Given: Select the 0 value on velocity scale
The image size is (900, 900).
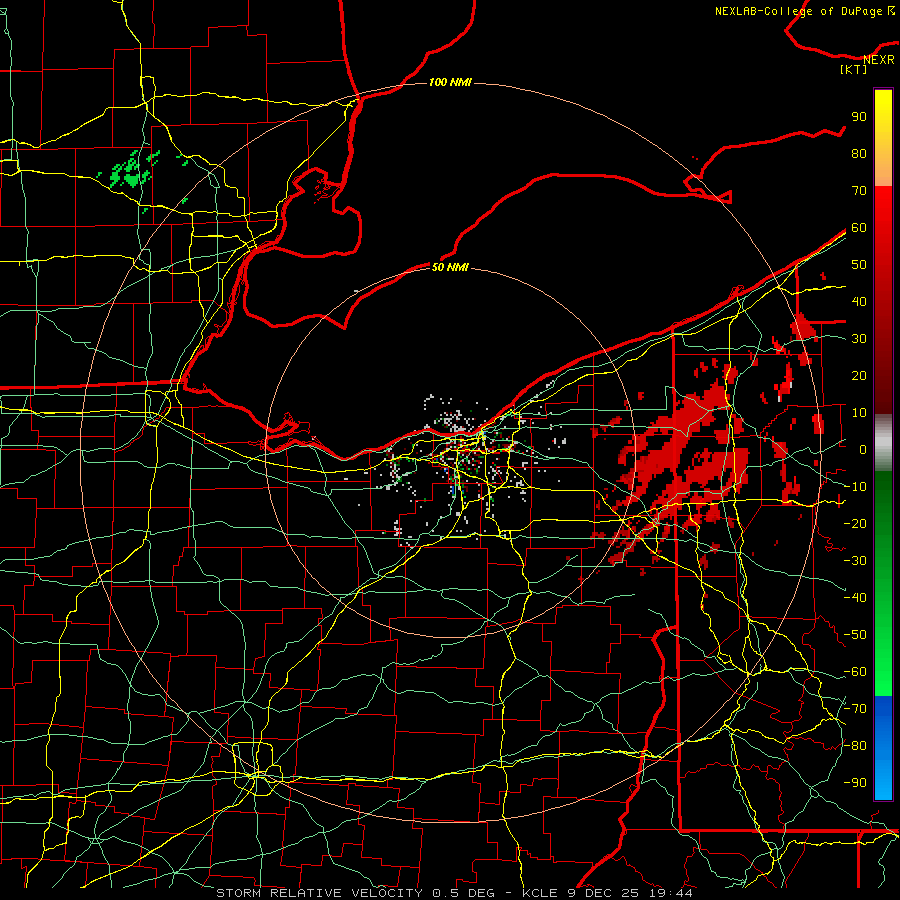Looking at the screenshot, I should pyautogui.click(x=863, y=450).
